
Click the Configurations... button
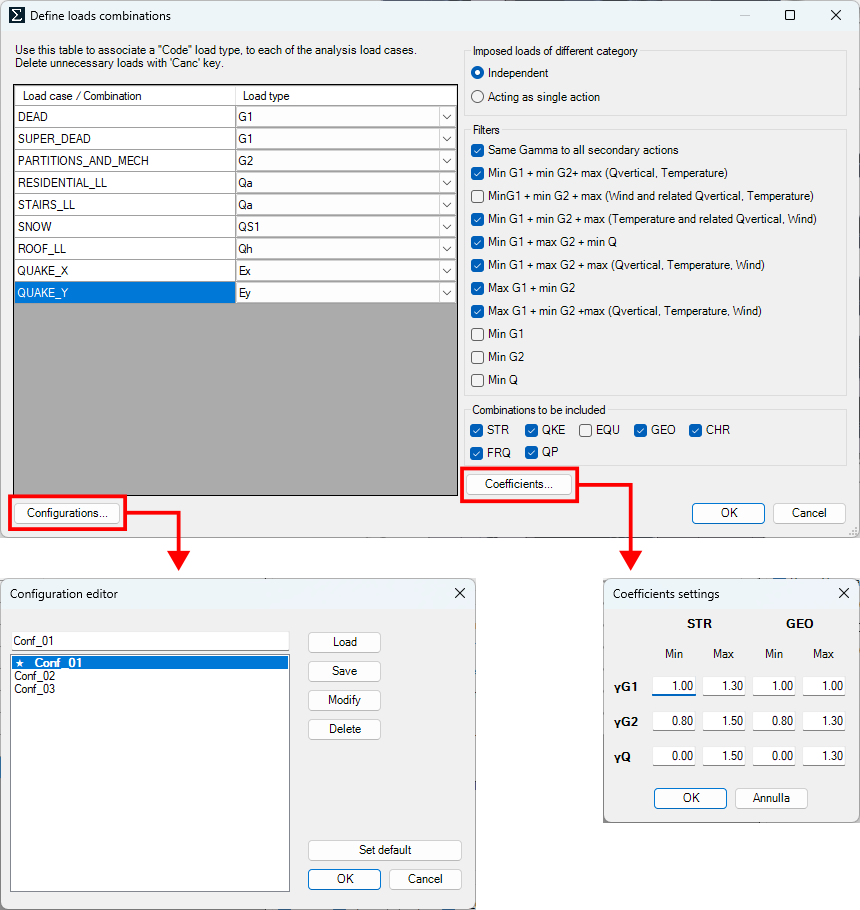pyautogui.click(x=67, y=513)
